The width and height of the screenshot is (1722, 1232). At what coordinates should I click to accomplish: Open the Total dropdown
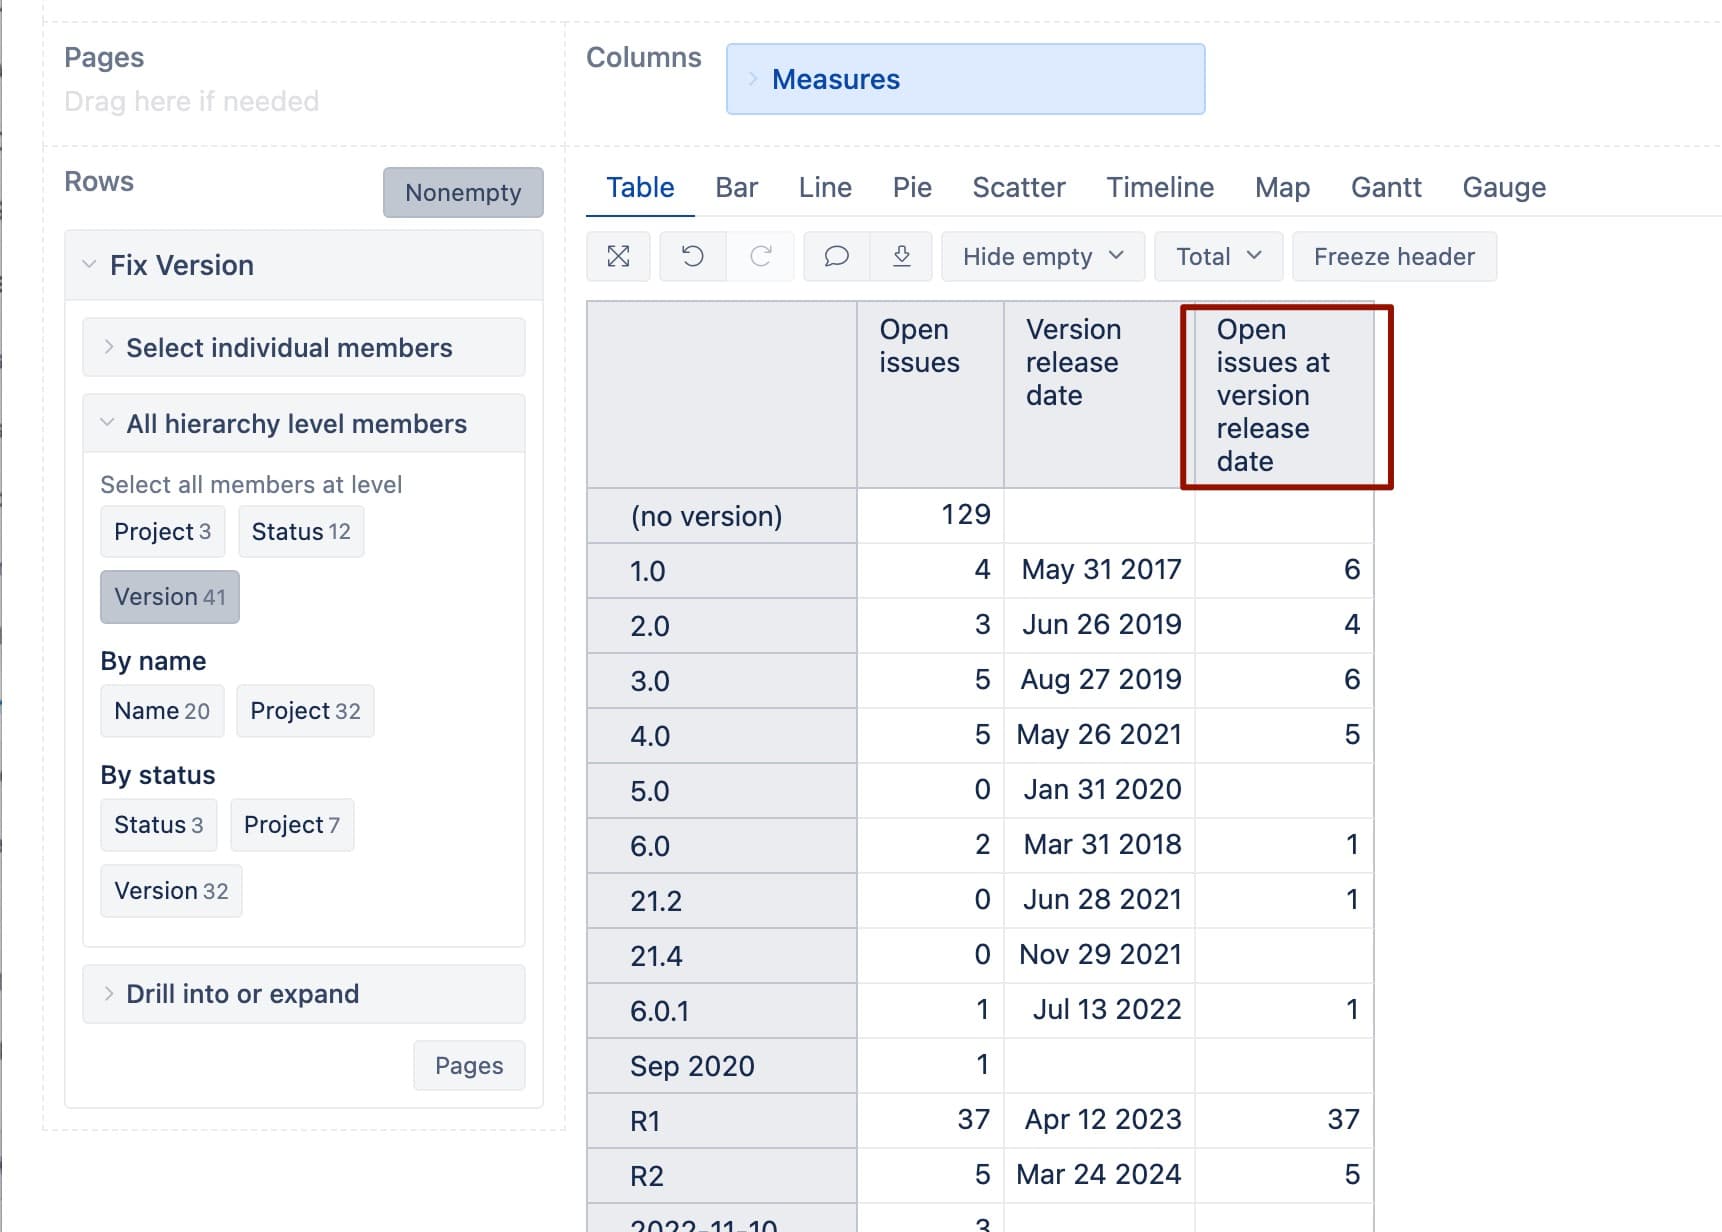pyautogui.click(x=1218, y=257)
